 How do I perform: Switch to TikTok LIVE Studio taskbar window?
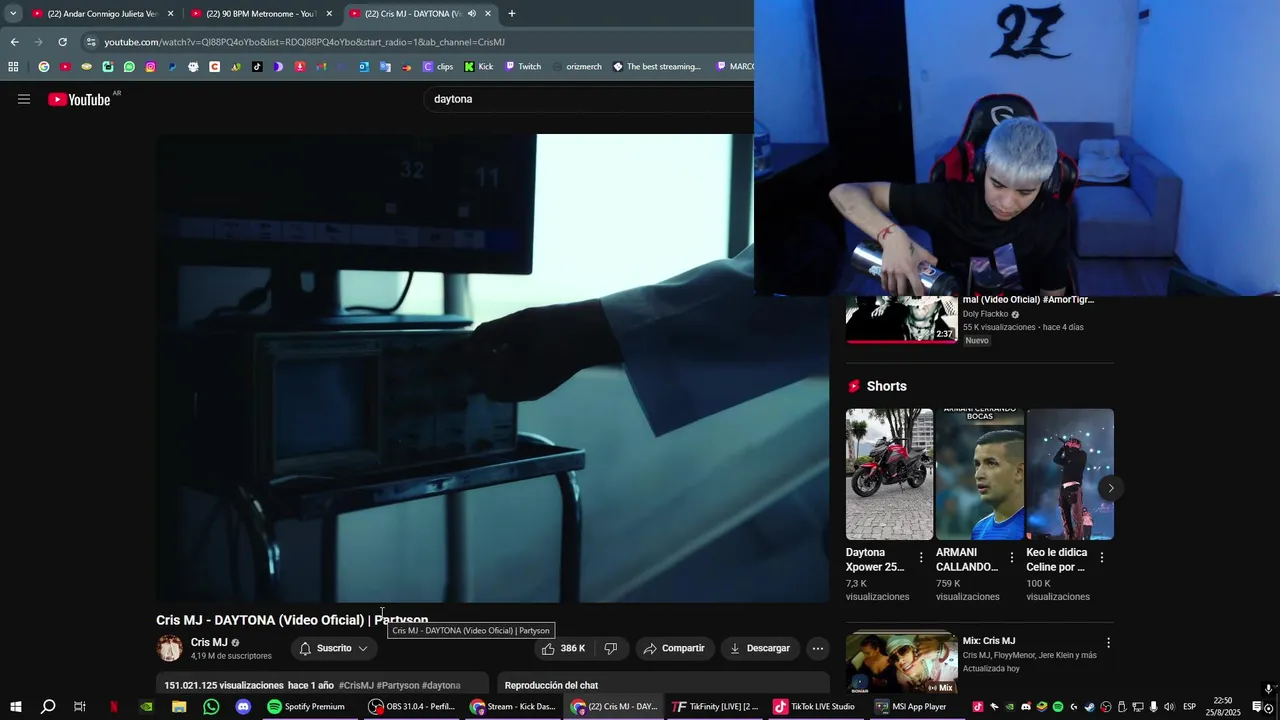816,707
